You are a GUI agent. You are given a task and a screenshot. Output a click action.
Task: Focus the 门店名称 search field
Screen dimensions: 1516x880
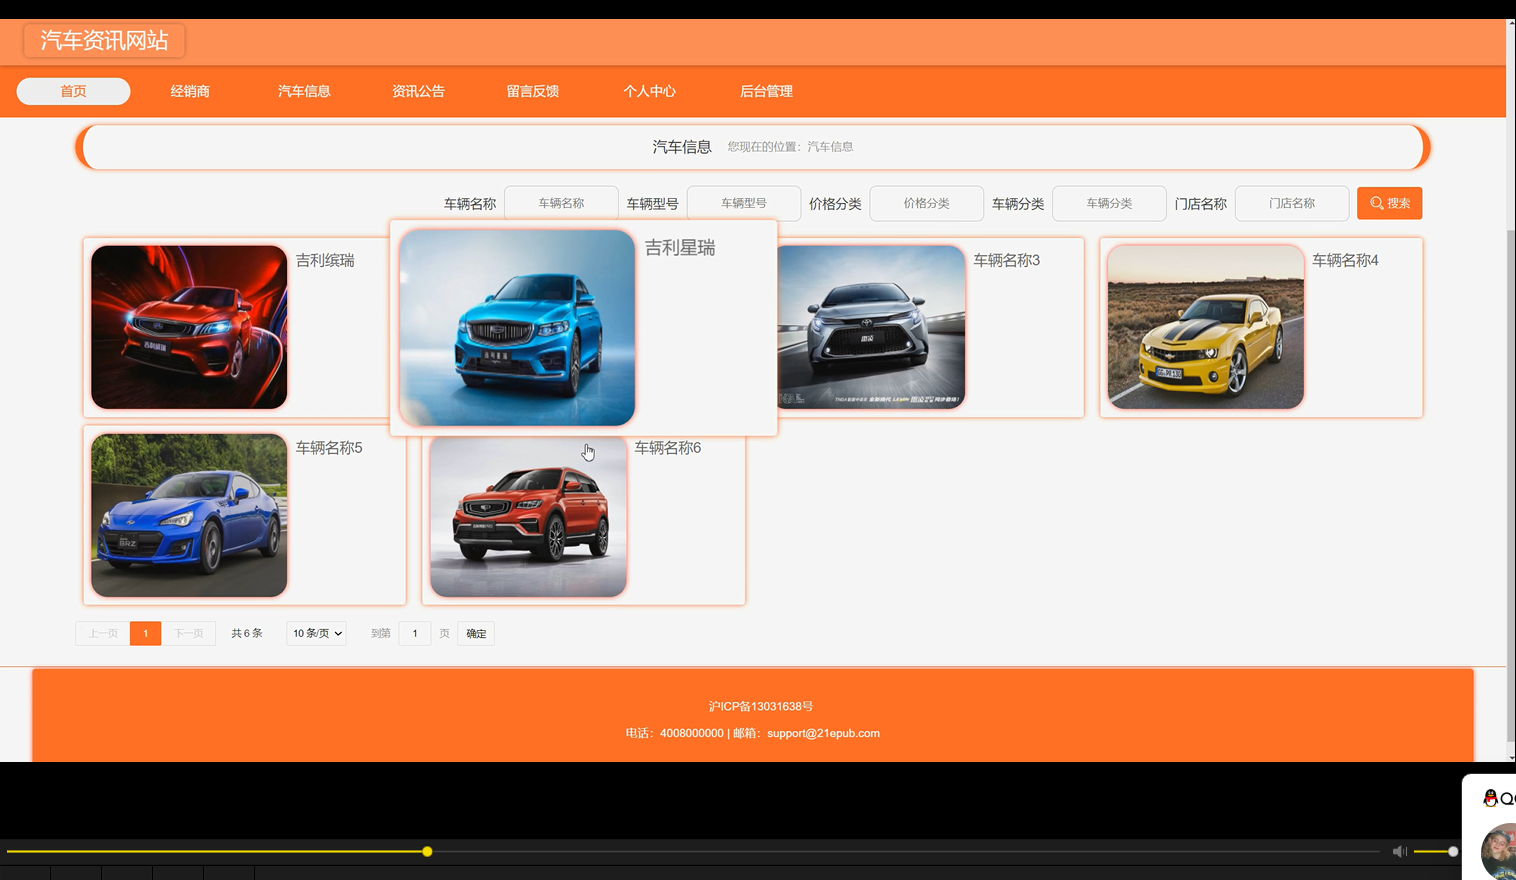pos(1292,203)
